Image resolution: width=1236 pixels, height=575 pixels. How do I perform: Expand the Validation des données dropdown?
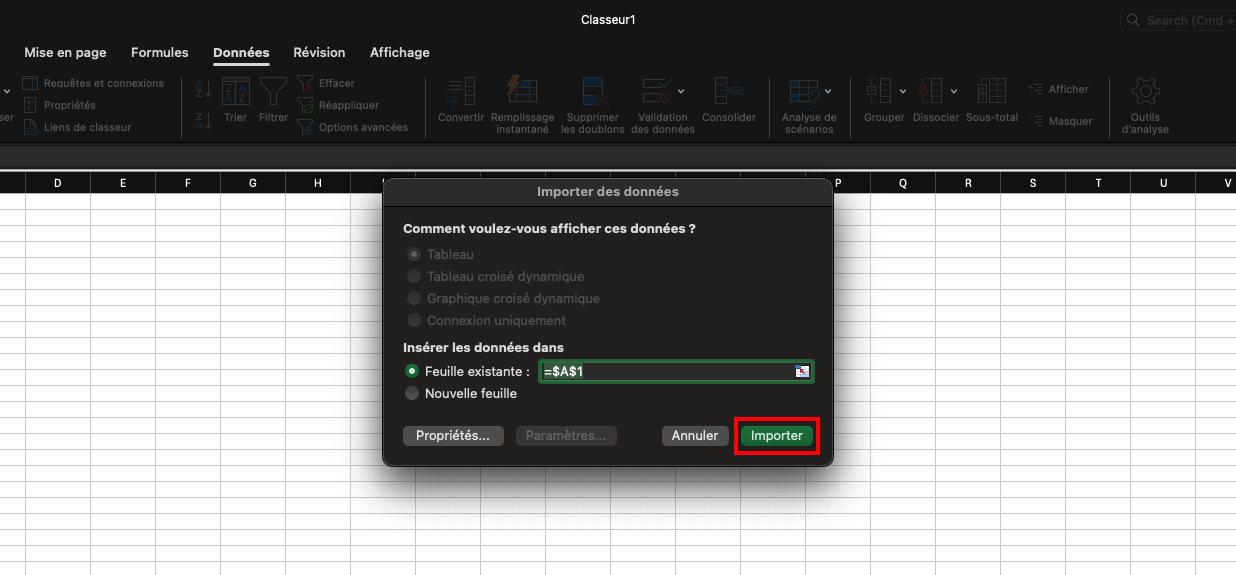coord(682,91)
